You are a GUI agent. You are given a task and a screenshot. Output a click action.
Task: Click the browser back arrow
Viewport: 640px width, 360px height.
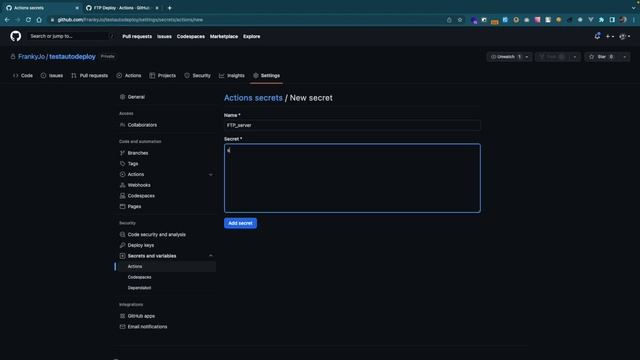pyautogui.click(x=7, y=20)
